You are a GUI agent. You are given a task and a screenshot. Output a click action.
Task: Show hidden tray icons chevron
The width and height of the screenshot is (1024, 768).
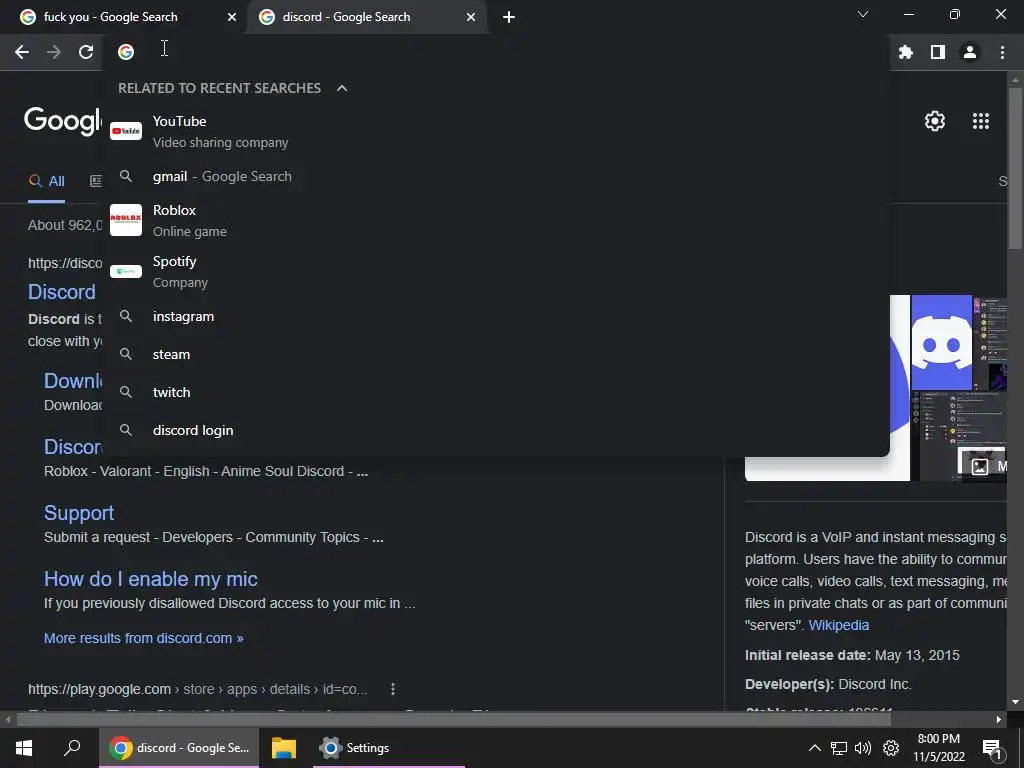click(x=814, y=748)
